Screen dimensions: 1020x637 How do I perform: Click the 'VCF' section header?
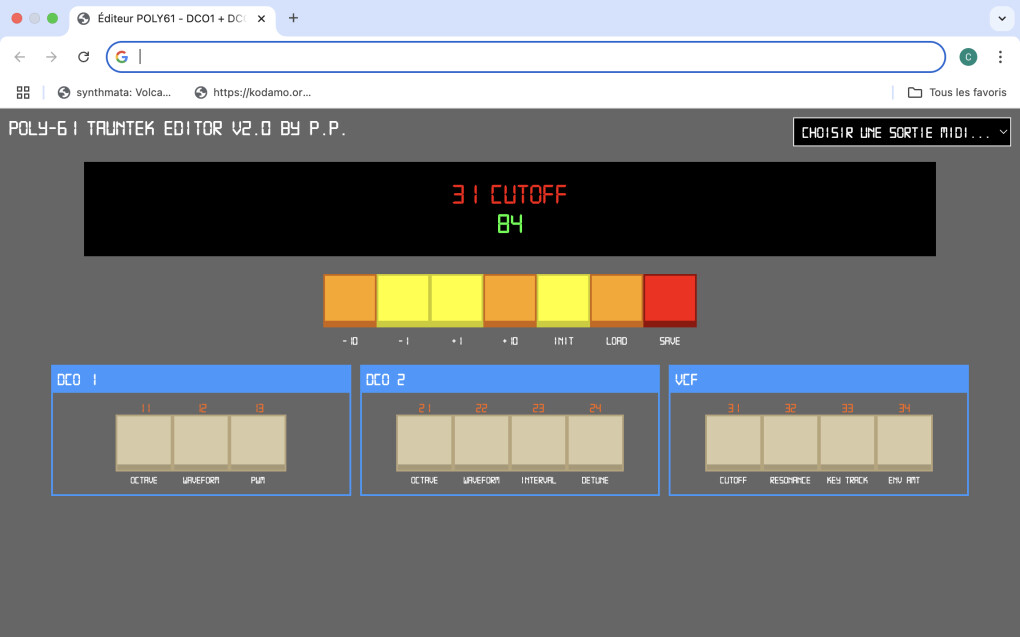[819, 379]
